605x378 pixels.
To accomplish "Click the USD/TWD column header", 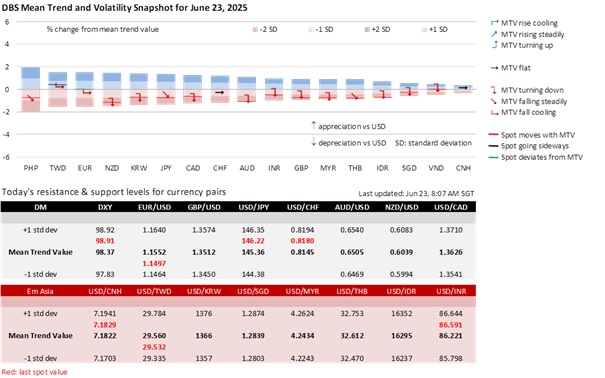I will point(154,291).
